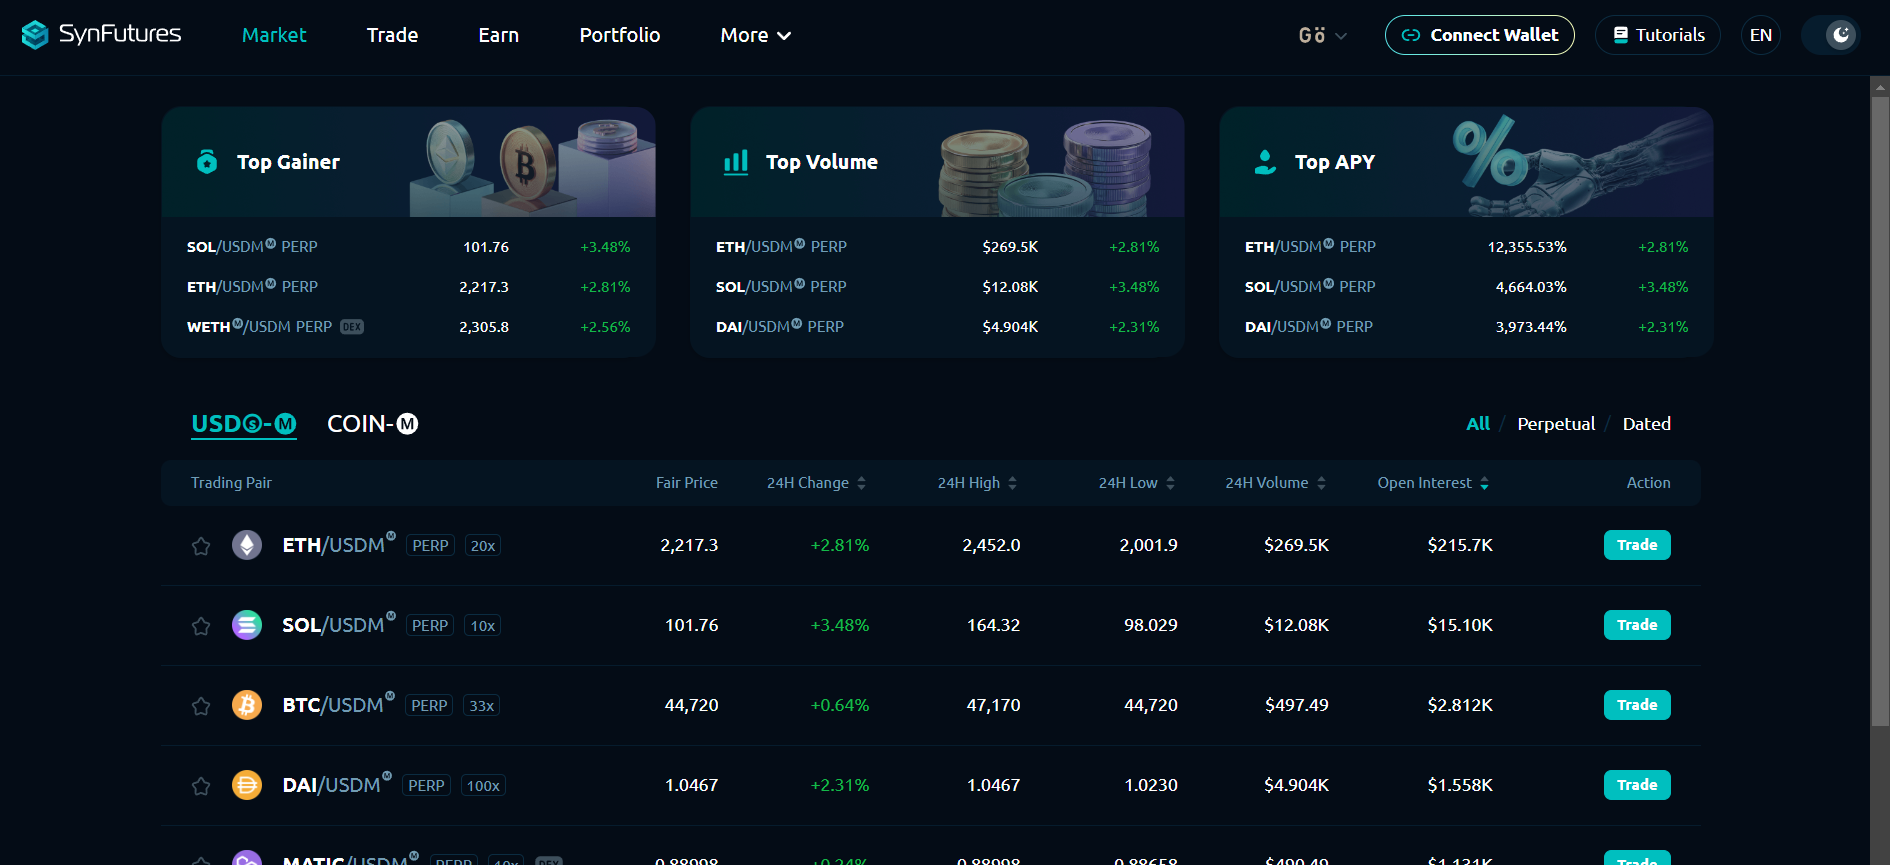Click the Bitcoin coin icon in BTC/USDM row
Screen dimensions: 1890x865
(x=247, y=705)
